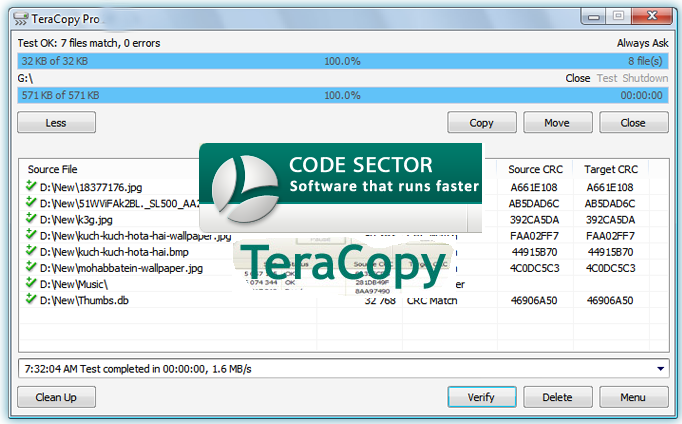This screenshot has height=424, width=682.
Task: Click the Move button
Action: tap(557, 123)
